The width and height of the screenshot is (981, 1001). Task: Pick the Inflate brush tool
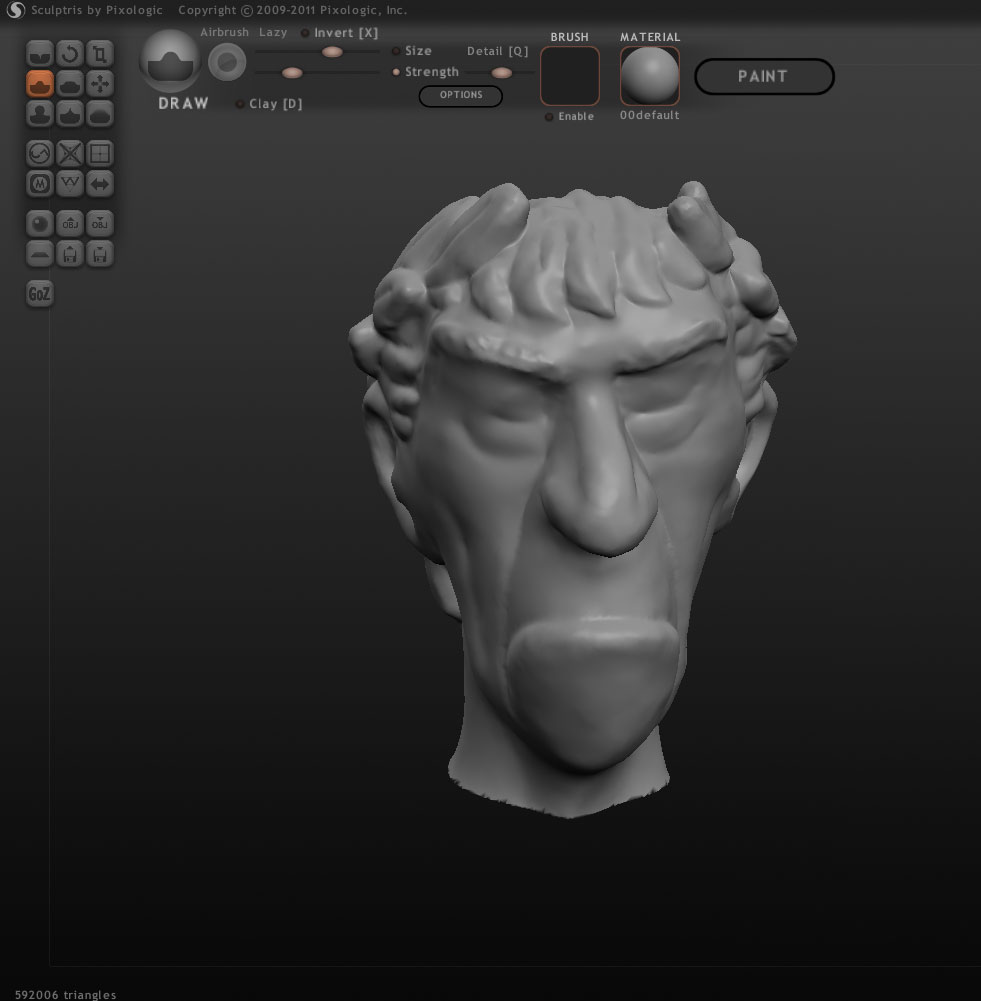40,114
